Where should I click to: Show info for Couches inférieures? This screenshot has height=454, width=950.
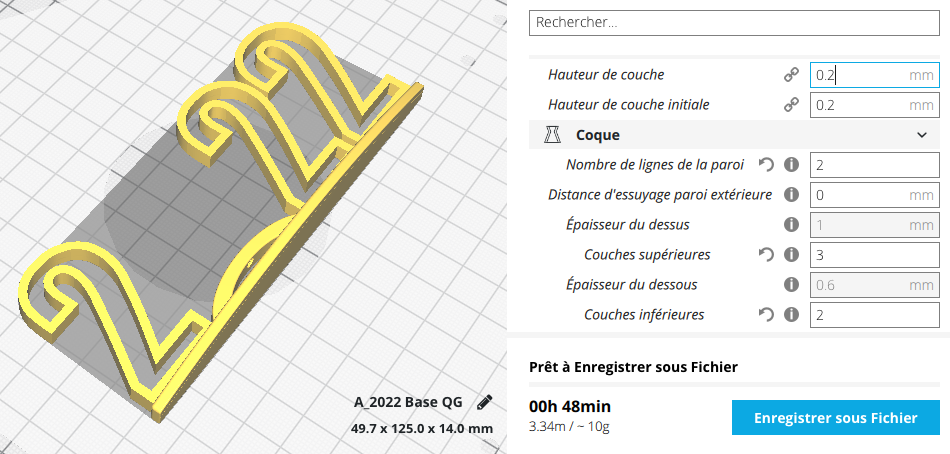(x=791, y=315)
